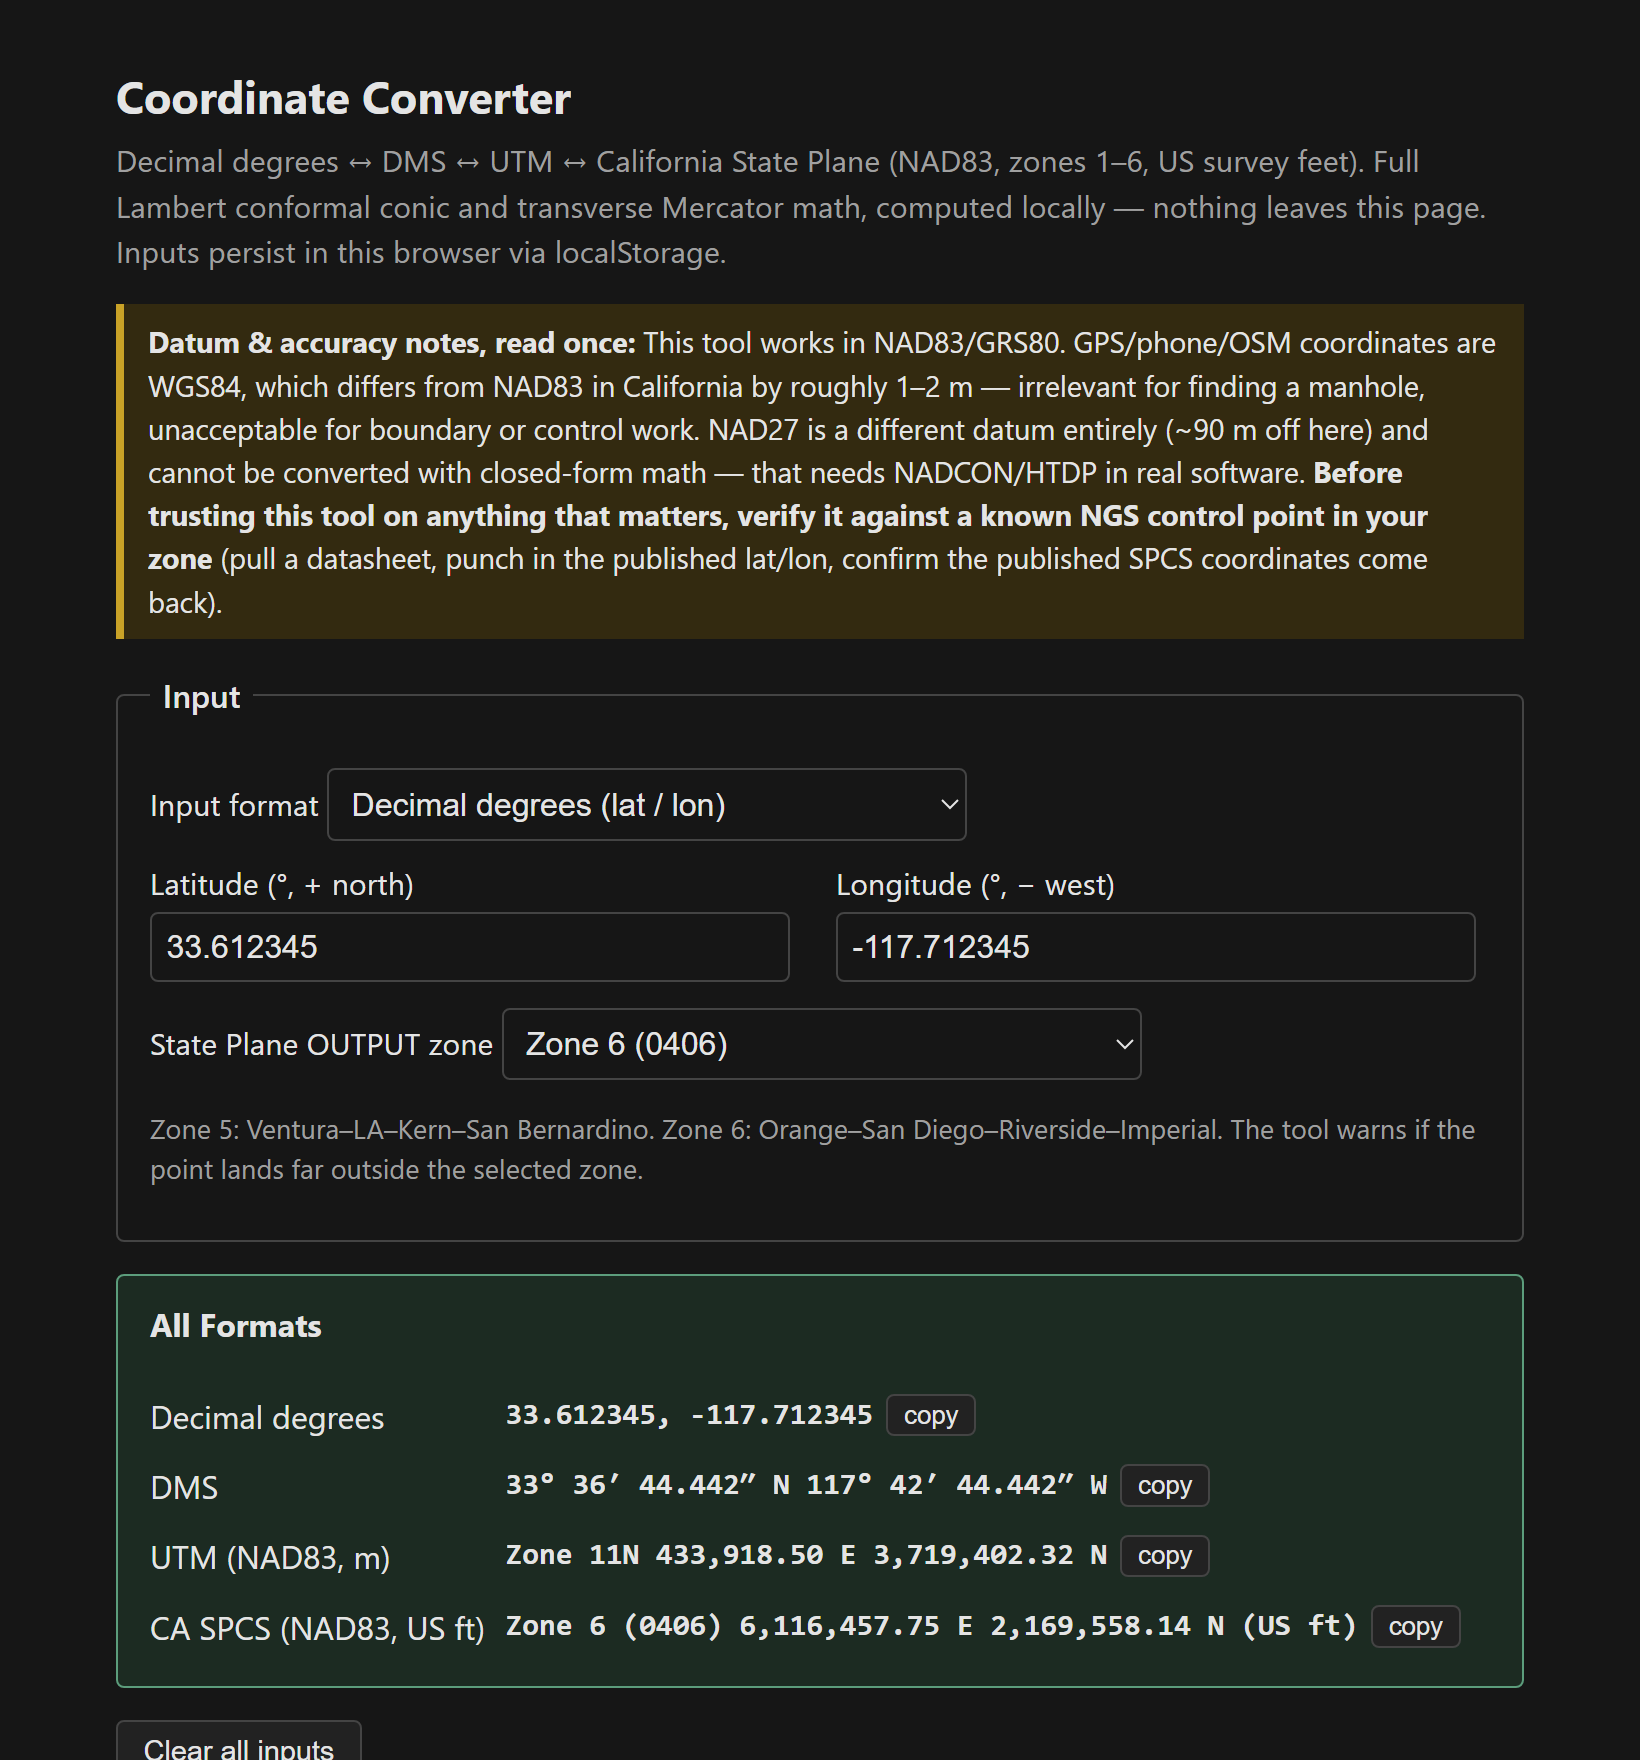Click the 'Input format' label
Screen dimensions: 1640x1760
(x=234, y=806)
